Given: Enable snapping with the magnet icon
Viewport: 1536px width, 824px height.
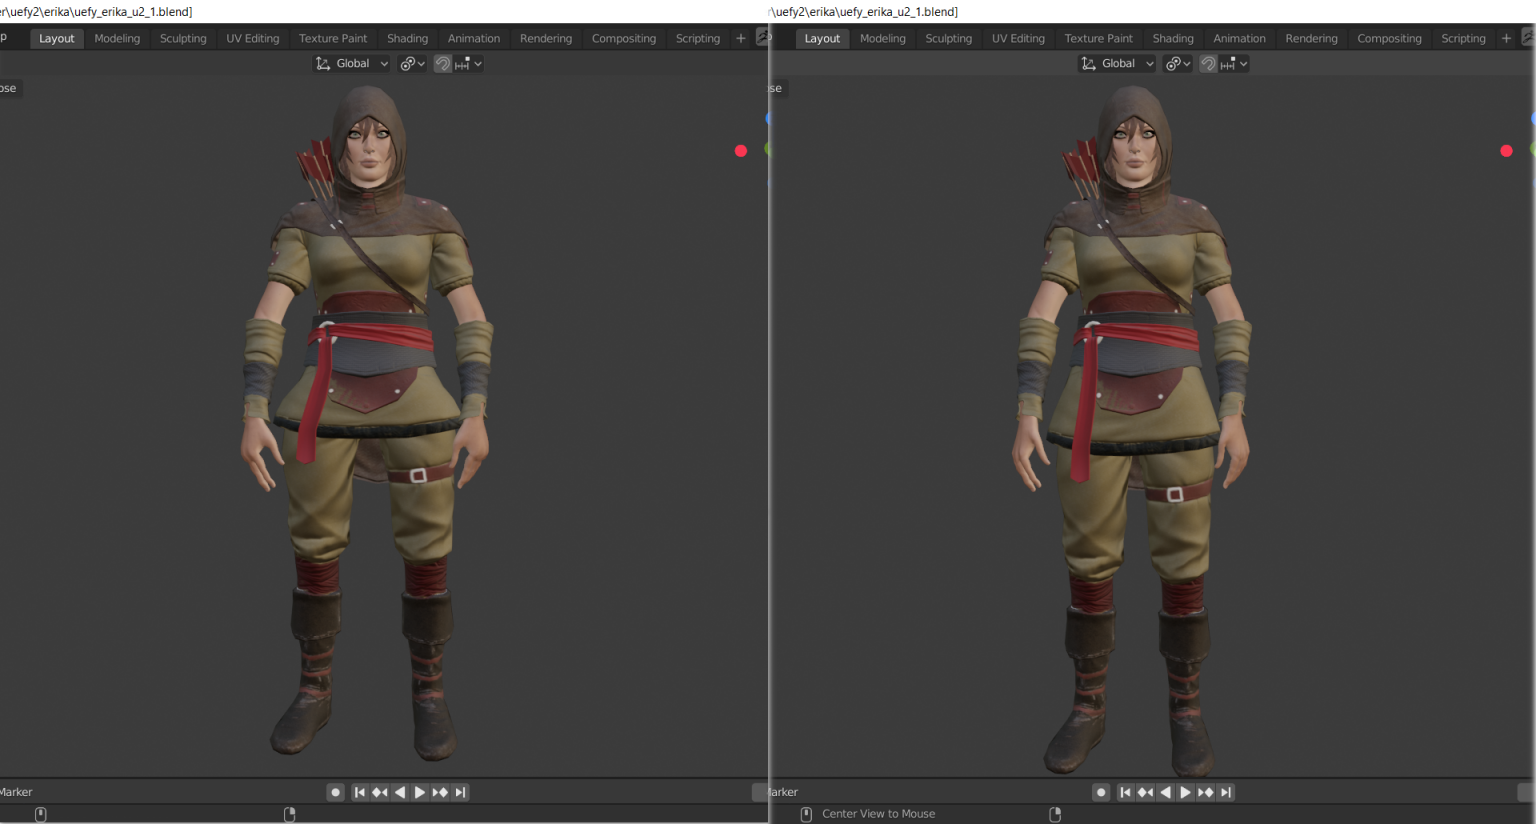Looking at the screenshot, I should click(x=443, y=63).
